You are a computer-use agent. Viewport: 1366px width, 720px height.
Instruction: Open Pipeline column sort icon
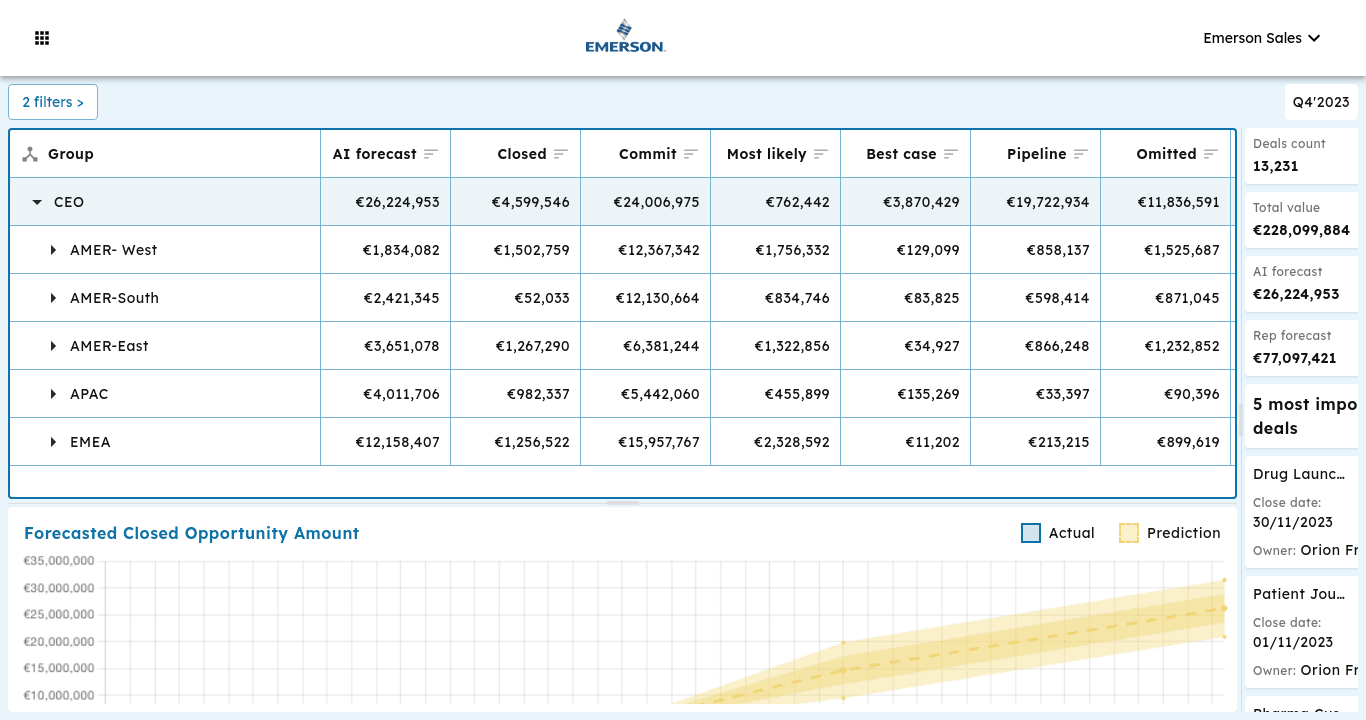pos(1081,154)
